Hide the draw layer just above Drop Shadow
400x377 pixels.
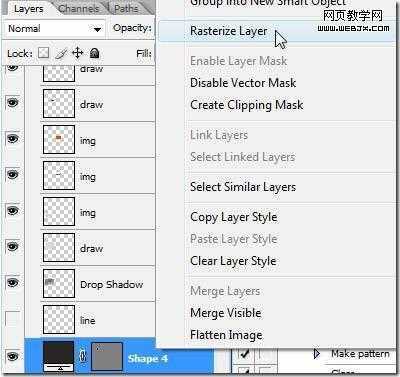pos(13,247)
